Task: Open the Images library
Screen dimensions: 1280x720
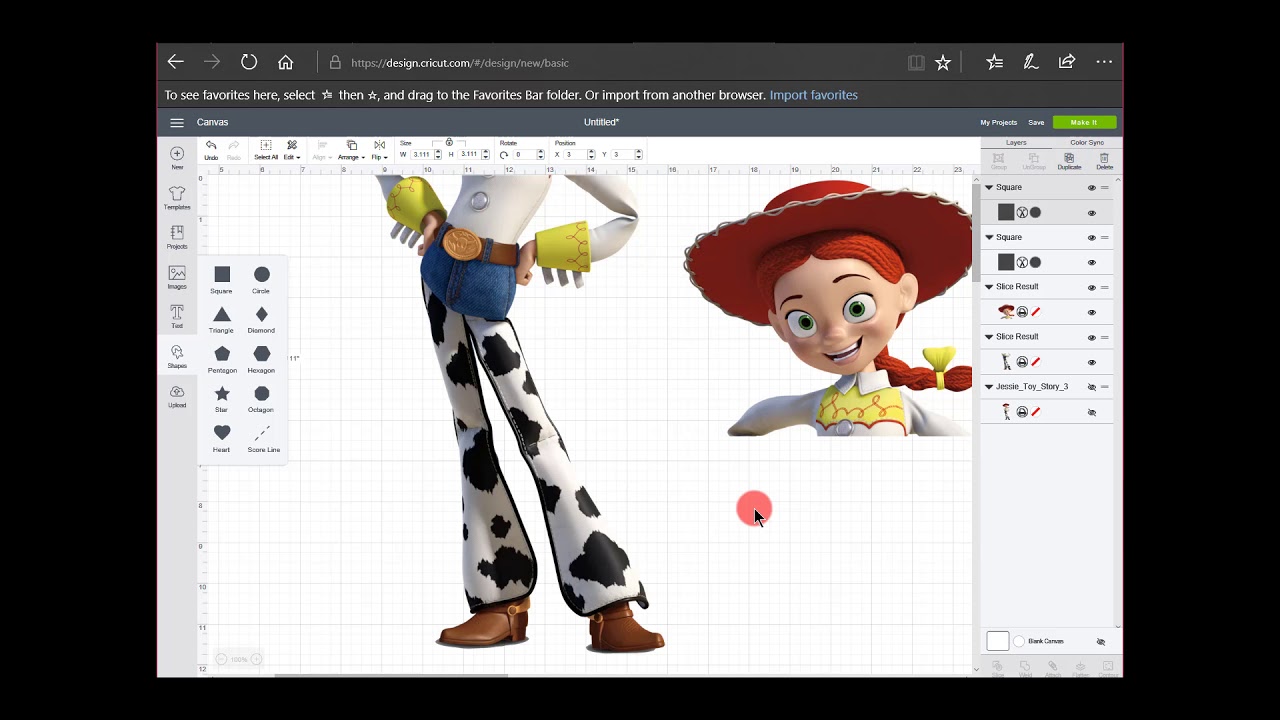Action: point(177,277)
